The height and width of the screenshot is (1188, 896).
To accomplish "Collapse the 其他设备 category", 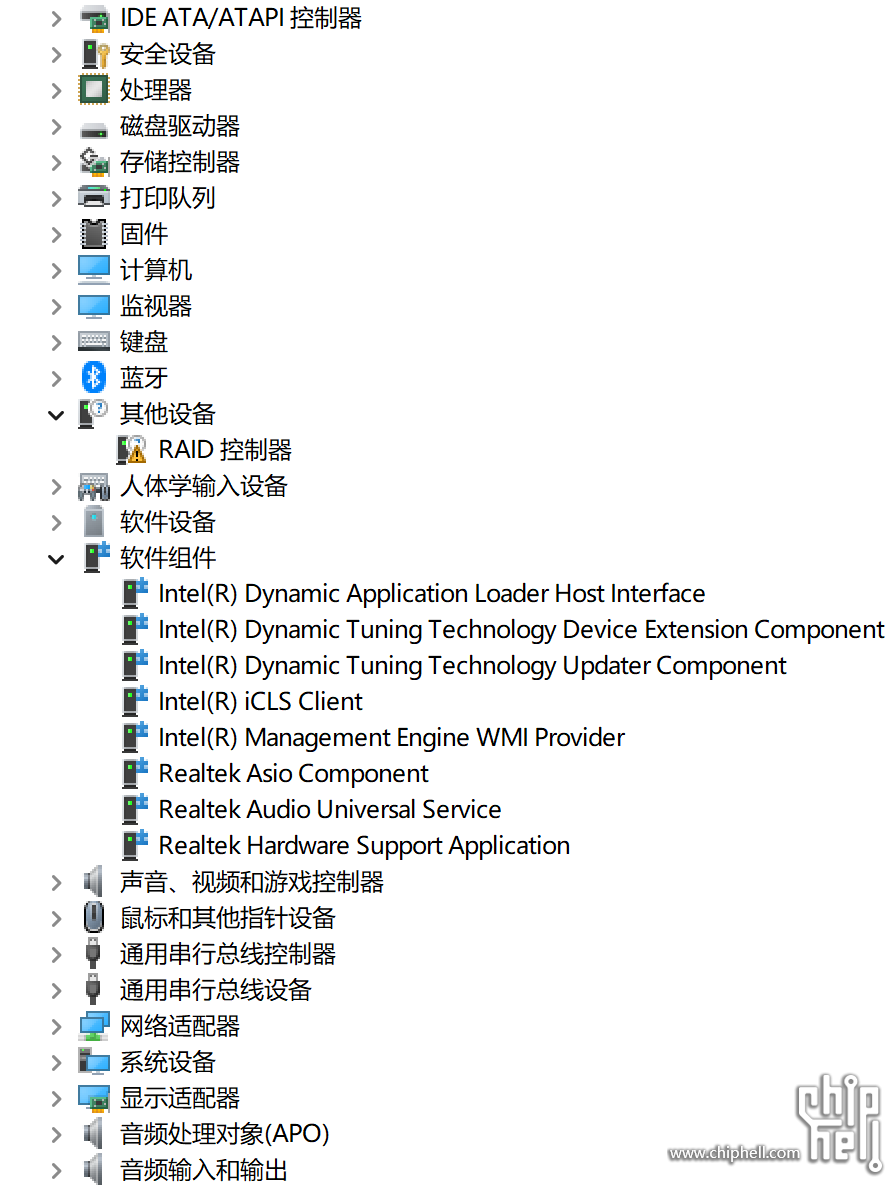I will point(56,414).
